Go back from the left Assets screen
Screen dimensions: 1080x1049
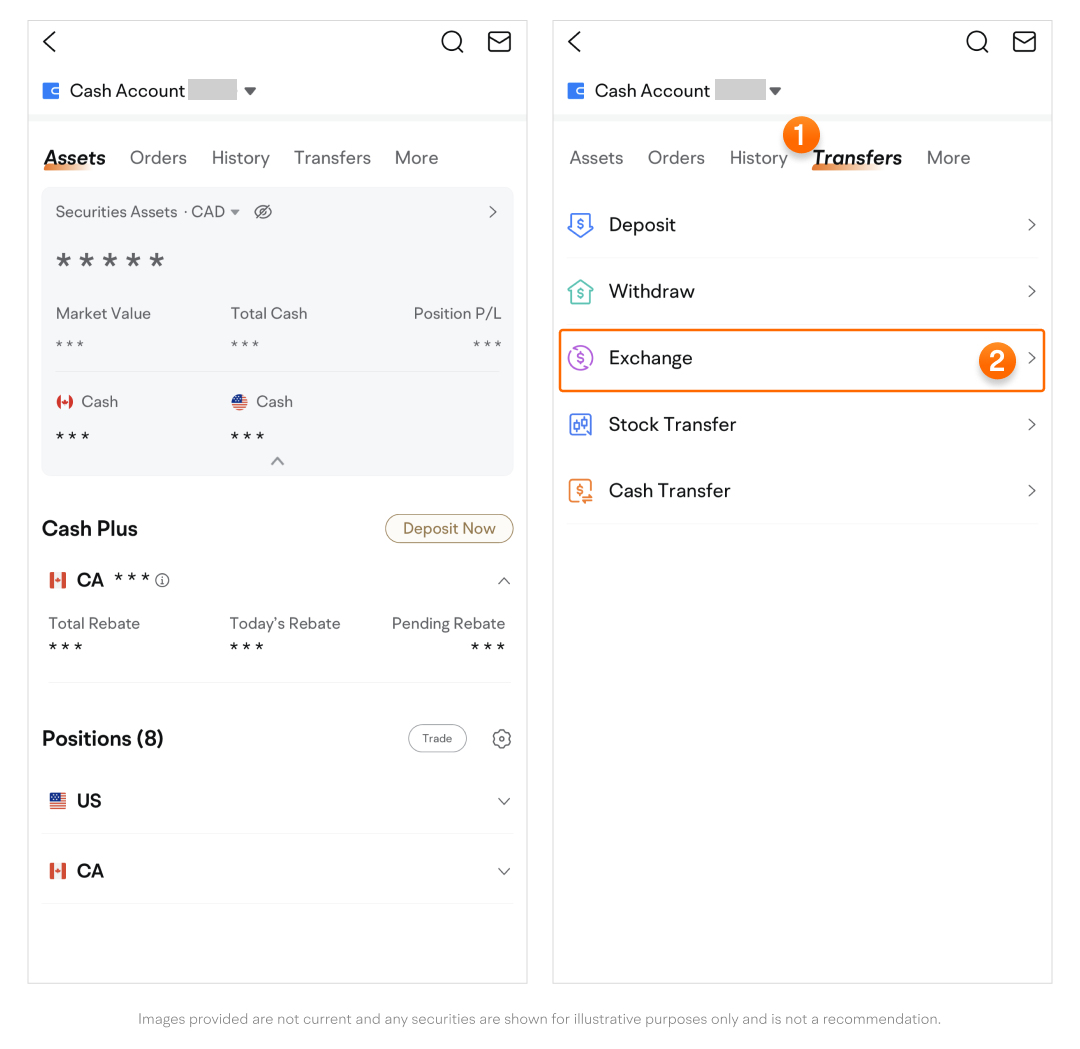pos(50,42)
